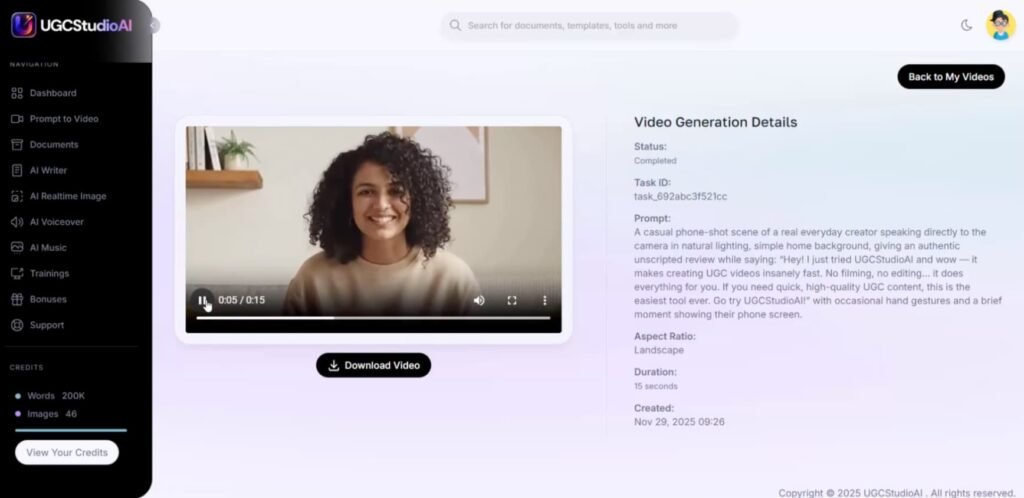
Task: Click the Prompt to Video camera icon
Action: (17, 119)
